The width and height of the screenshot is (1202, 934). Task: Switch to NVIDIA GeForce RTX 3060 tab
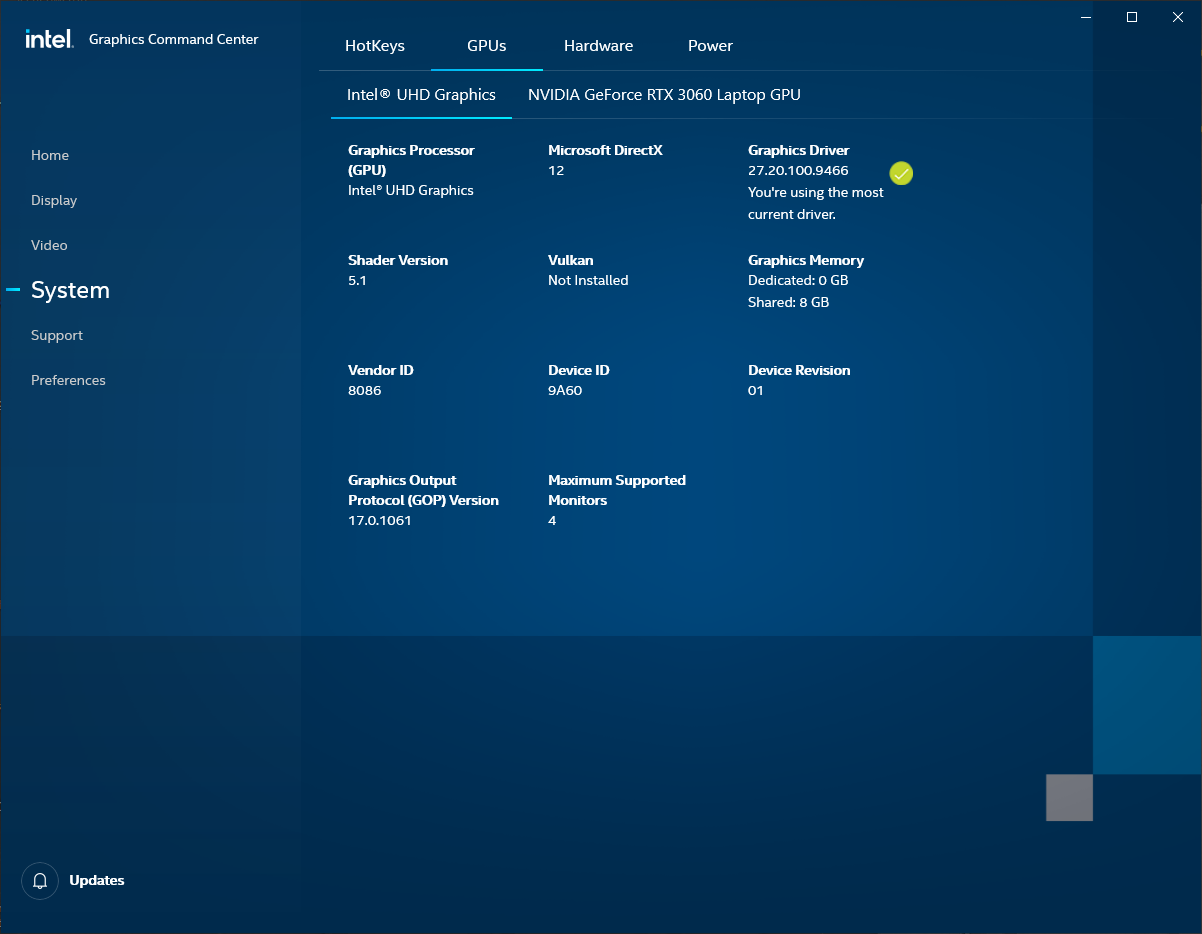click(664, 95)
